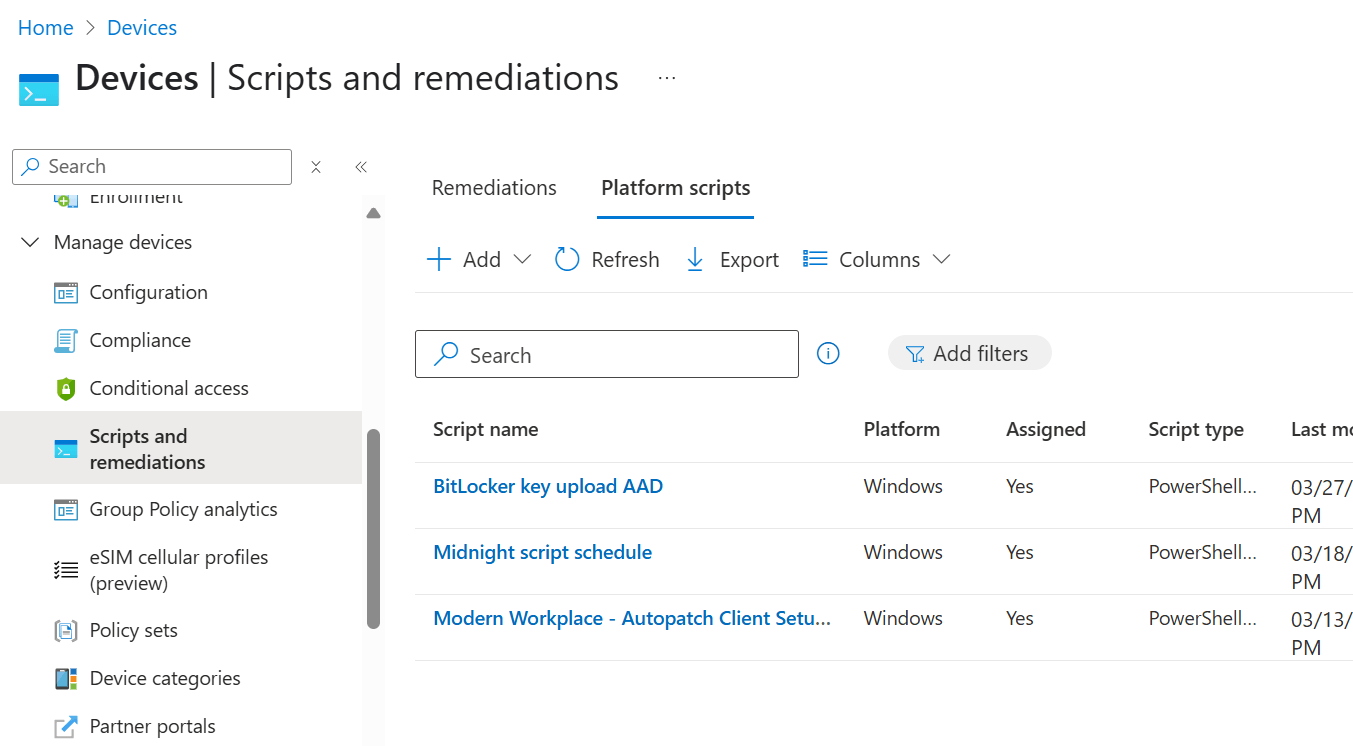Click Windows platform cell in BitLocker row
The image size is (1353, 746).
(903, 487)
